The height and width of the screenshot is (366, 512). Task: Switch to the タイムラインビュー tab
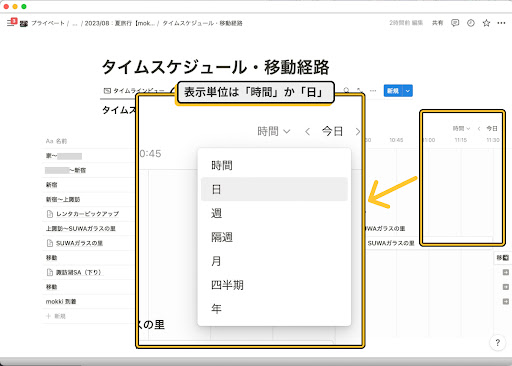134,91
